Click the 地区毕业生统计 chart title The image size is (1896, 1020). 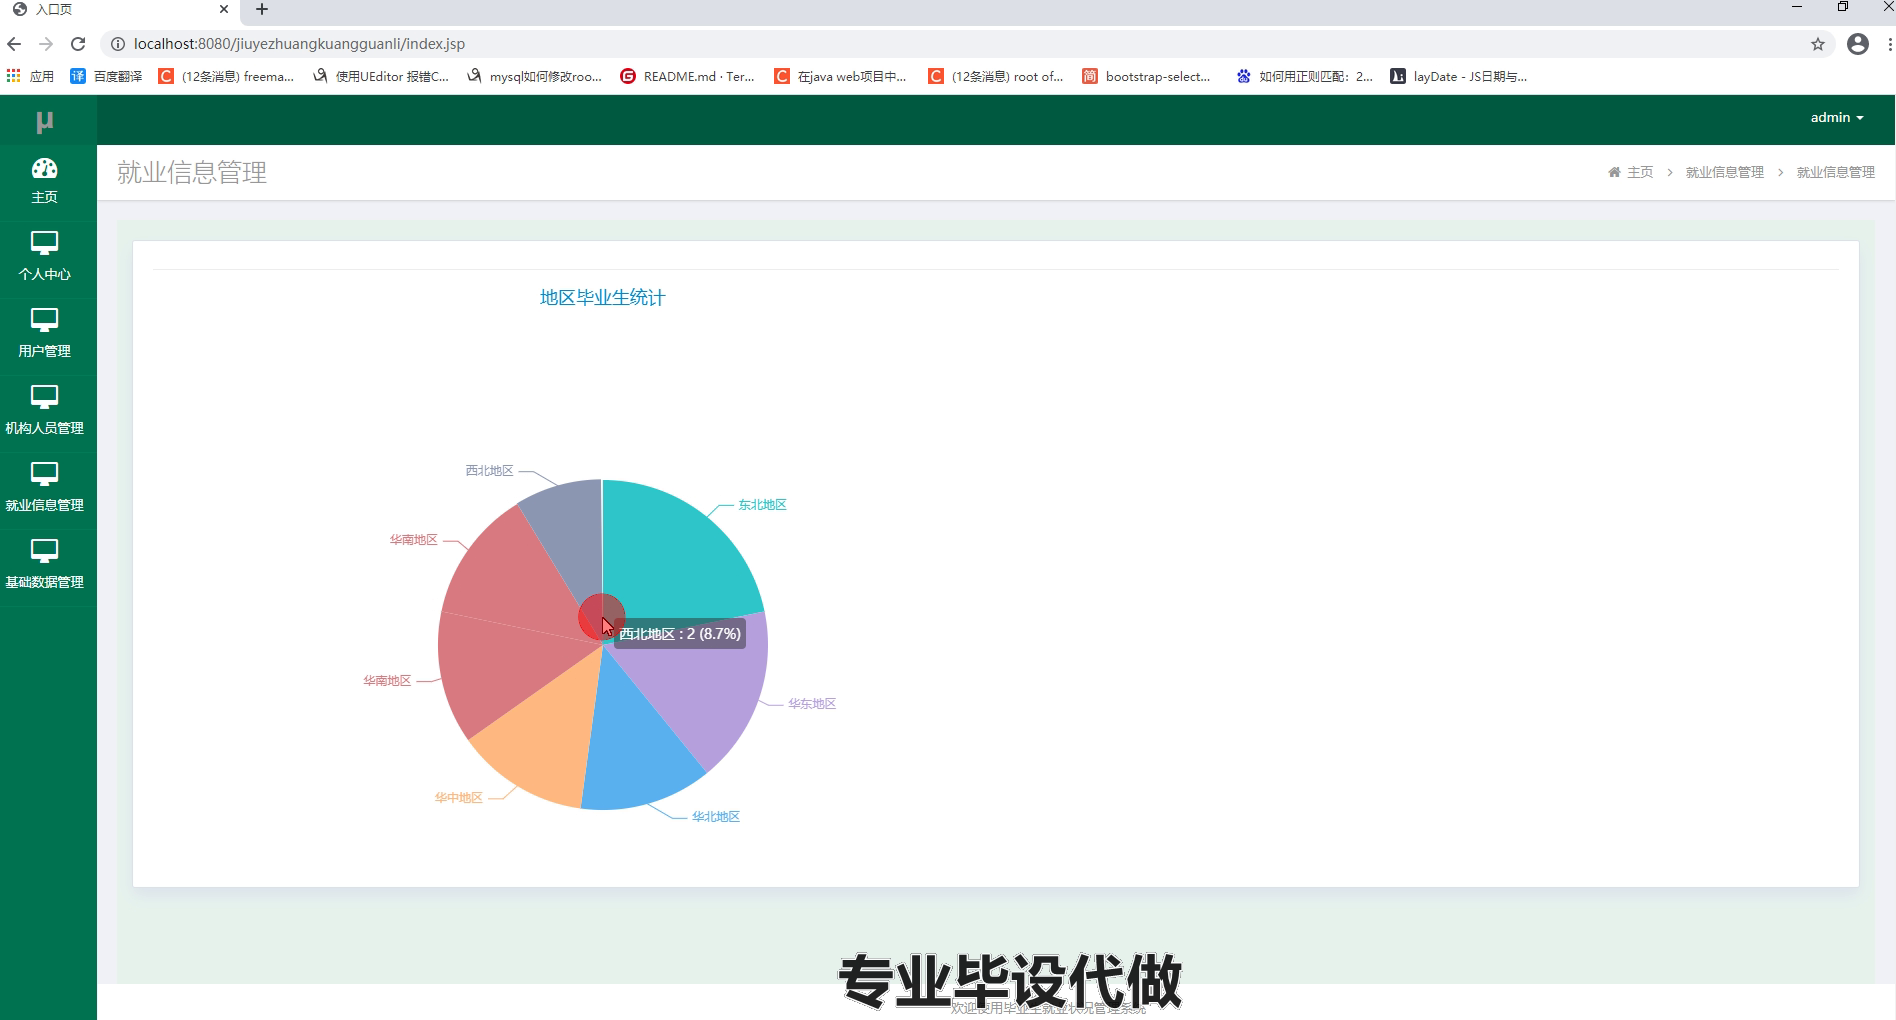coord(602,298)
